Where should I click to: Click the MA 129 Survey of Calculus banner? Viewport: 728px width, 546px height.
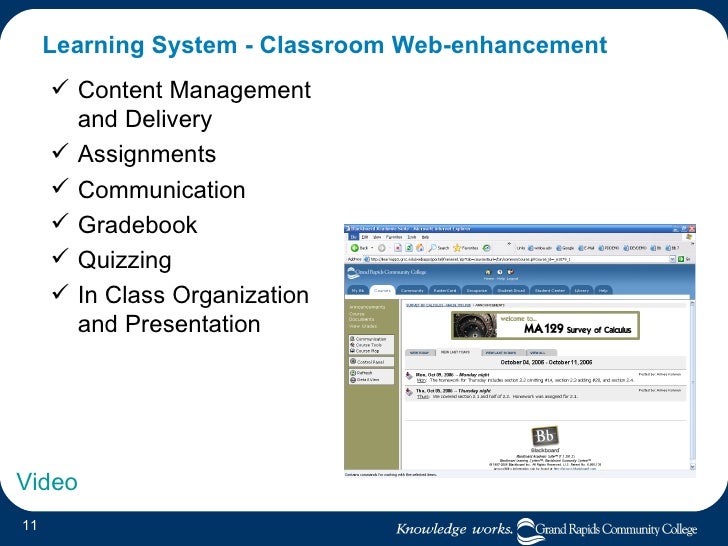tap(545, 325)
